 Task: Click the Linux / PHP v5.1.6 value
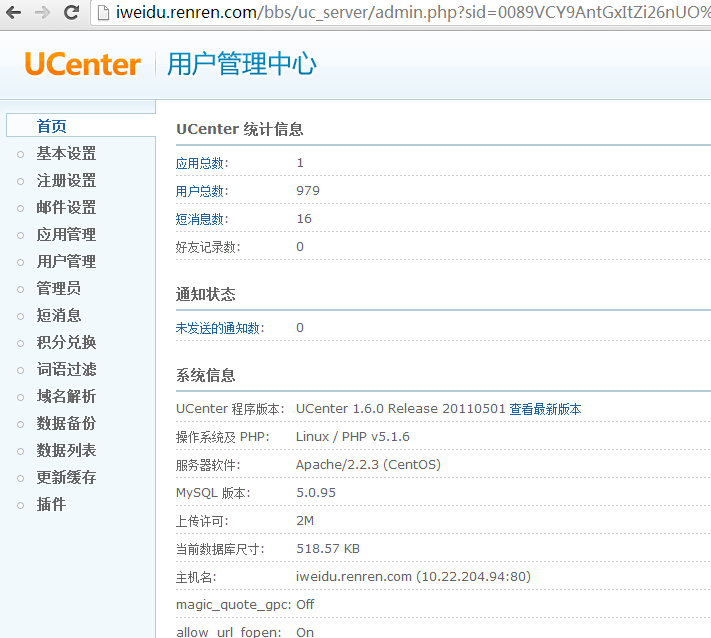(353, 437)
